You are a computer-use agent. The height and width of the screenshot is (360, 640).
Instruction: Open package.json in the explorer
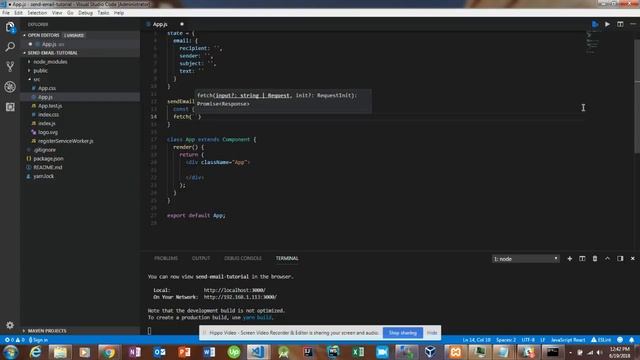pos(48,158)
